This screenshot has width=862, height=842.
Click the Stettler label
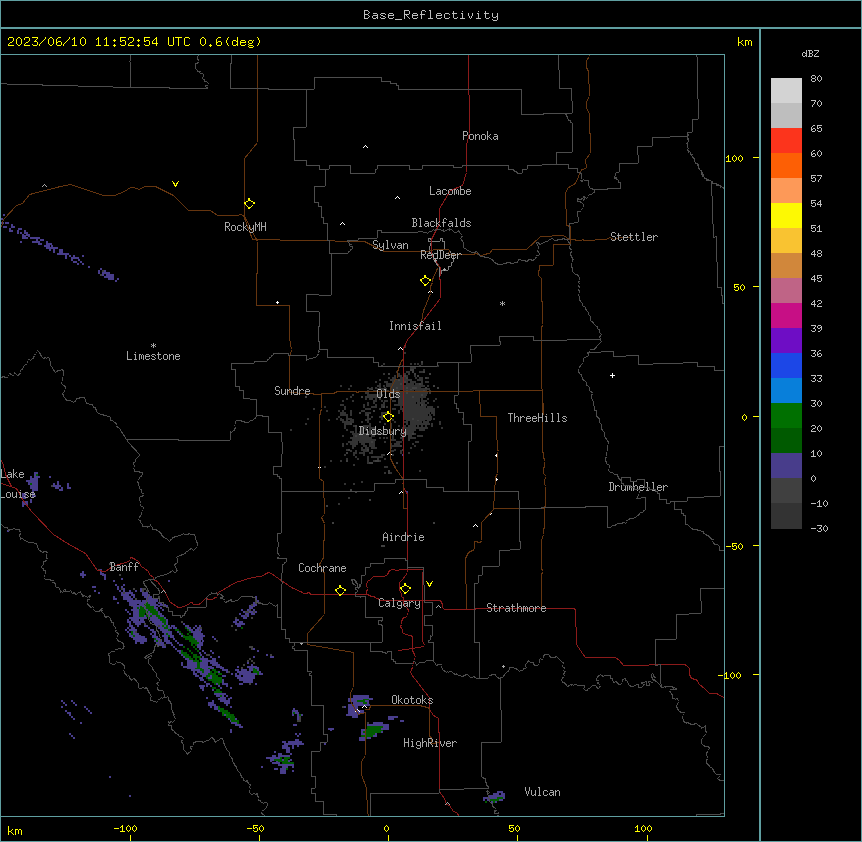[x=634, y=237]
